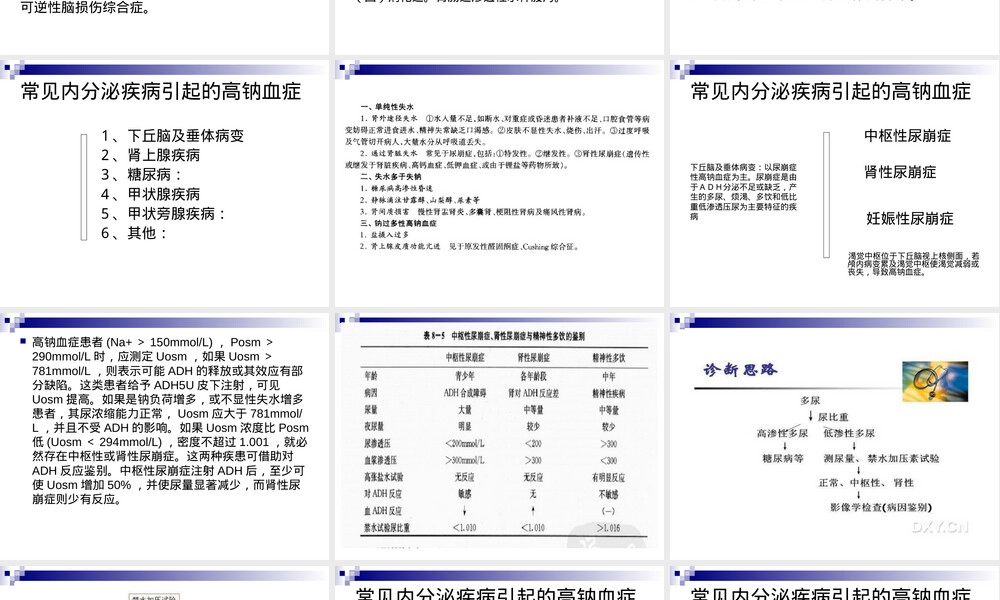Image resolution: width=1000 pixels, height=600 pixels.
Task: Click list item 5、甲状旁腺疾病：
Action: (163, 214)
